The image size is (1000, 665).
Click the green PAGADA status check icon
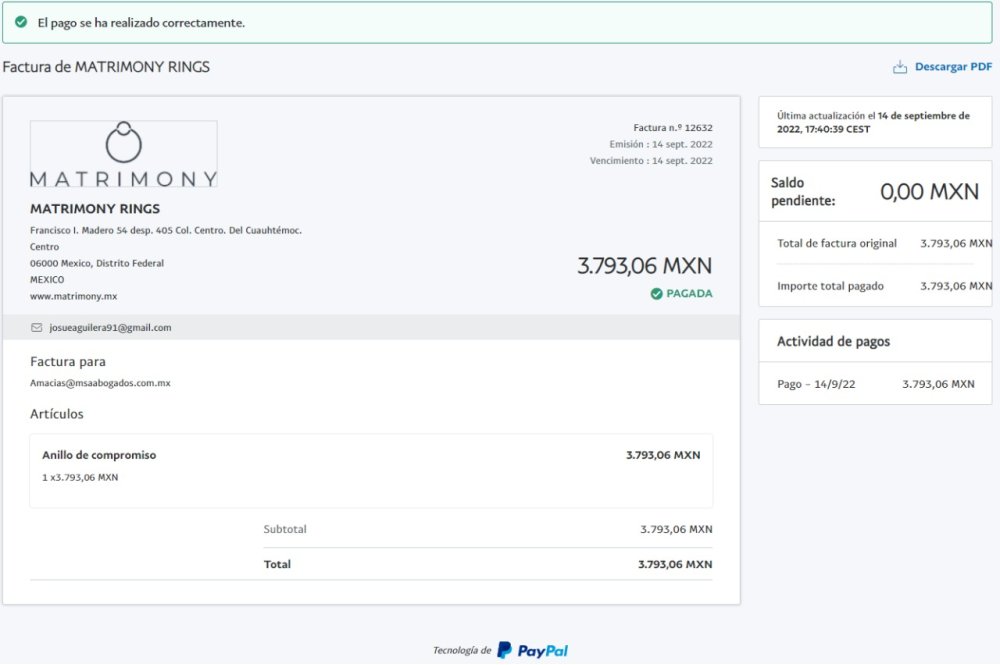pyautogui.click(x=656, y=294)
